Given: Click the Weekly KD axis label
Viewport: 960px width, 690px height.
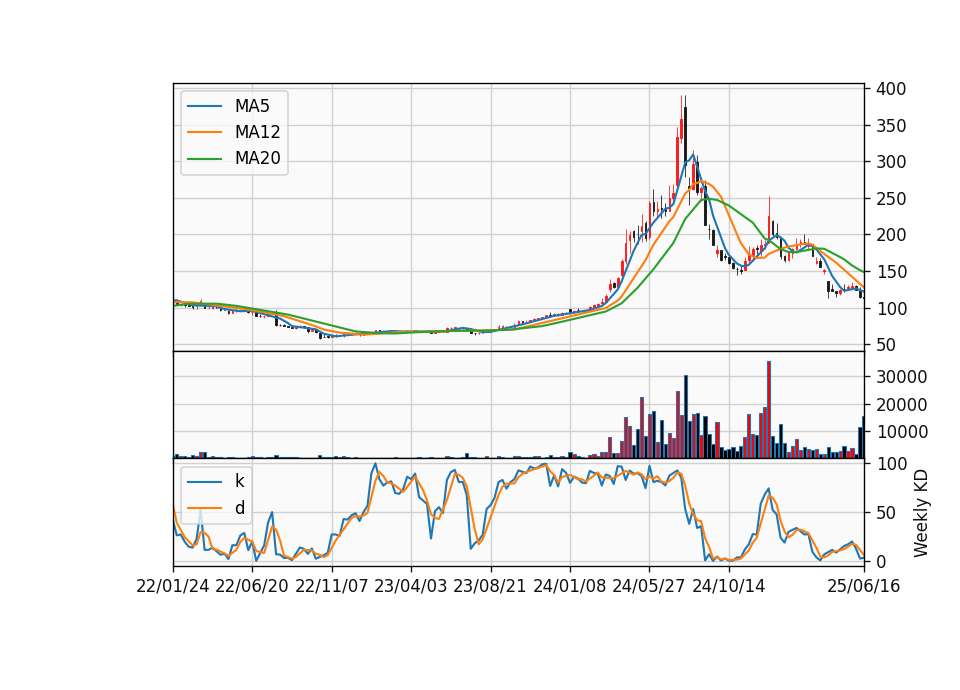Looking at the screenshot, I should 921,513.
